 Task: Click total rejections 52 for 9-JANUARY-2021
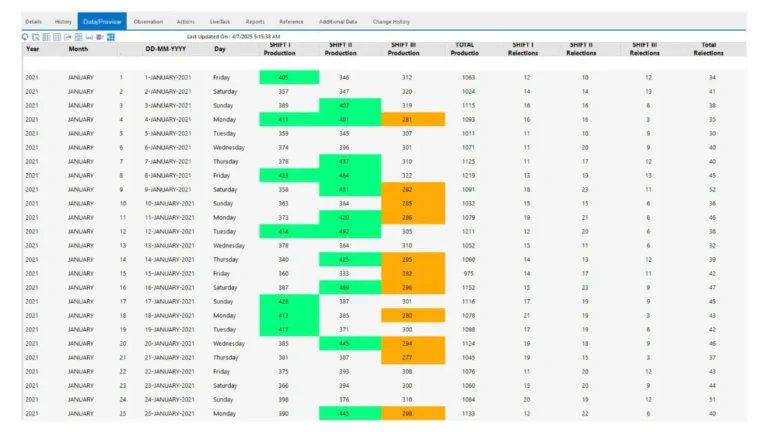[x=712, y=190]
